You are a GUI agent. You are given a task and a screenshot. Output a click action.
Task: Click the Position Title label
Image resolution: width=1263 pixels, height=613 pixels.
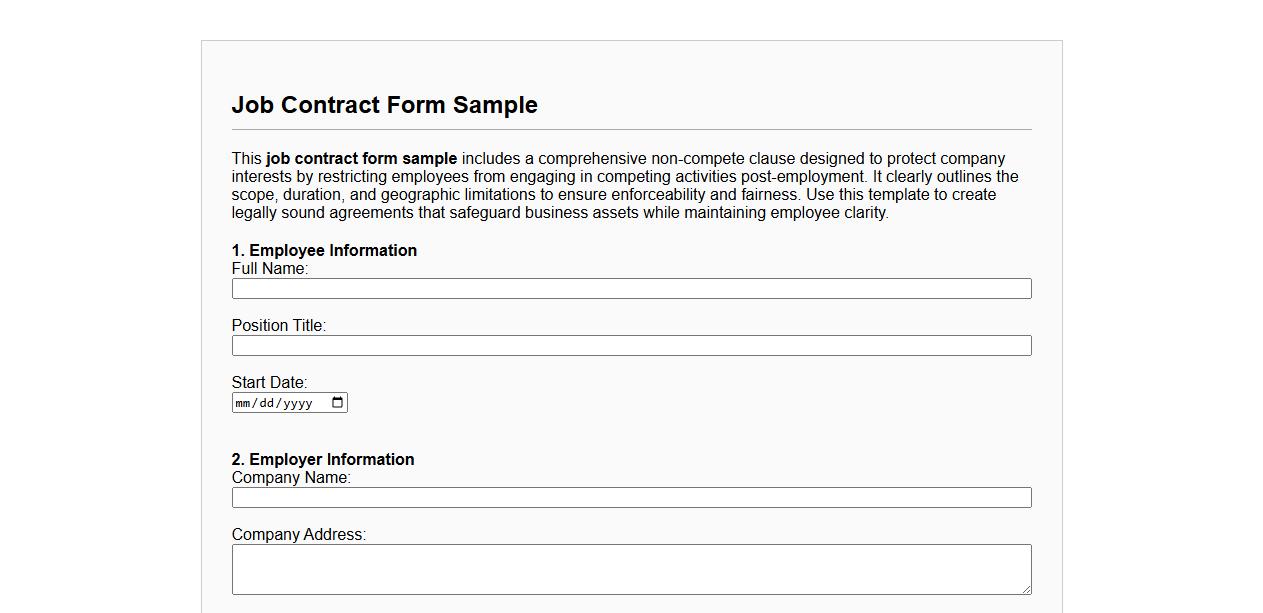click(278, 325)
